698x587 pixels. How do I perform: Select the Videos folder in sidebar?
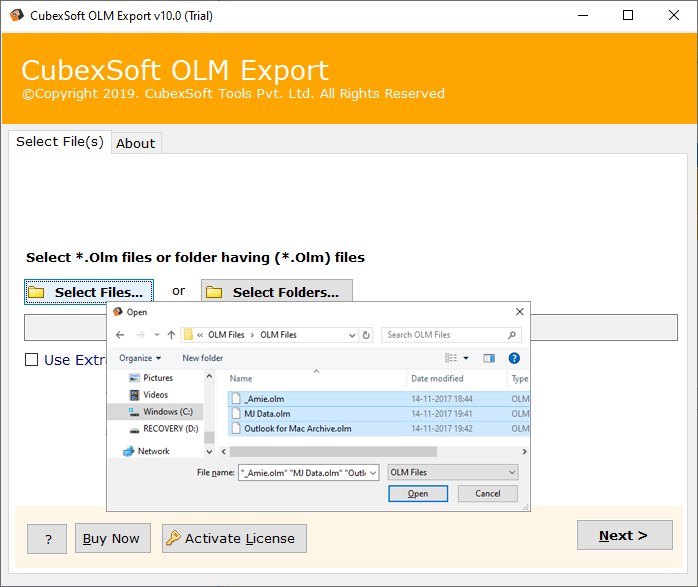[135, 395]
